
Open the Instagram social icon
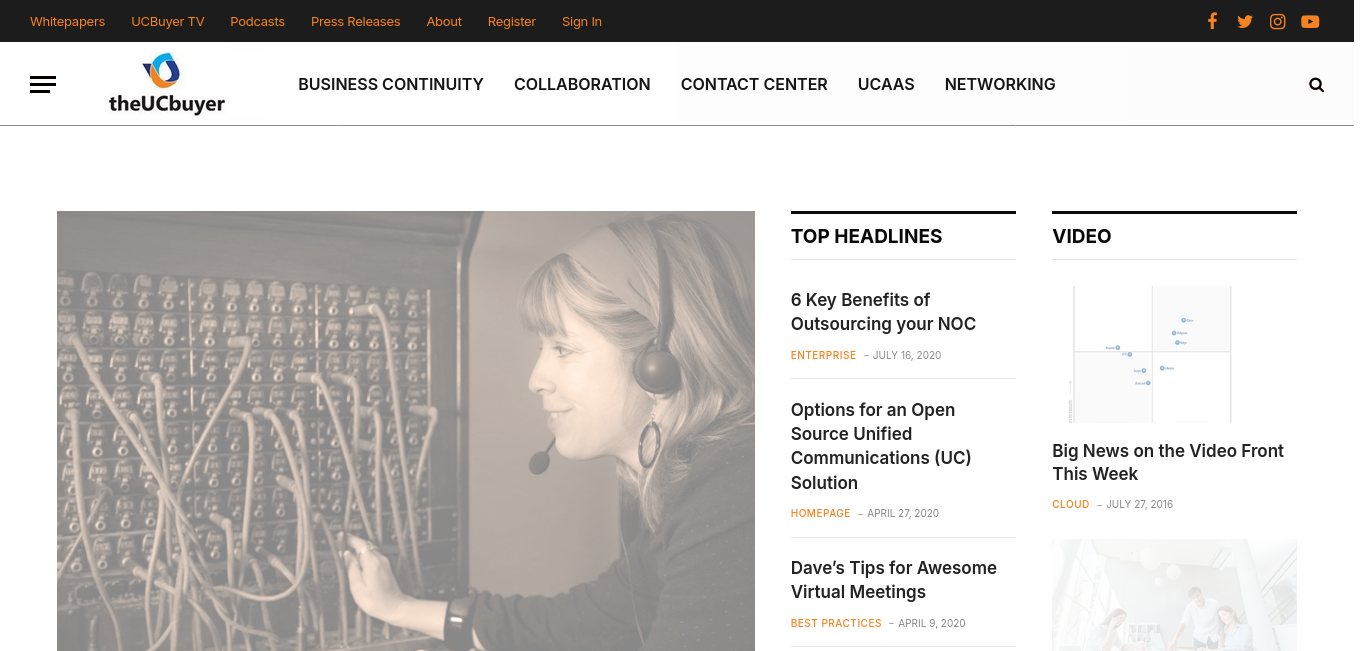(1277, 21)
